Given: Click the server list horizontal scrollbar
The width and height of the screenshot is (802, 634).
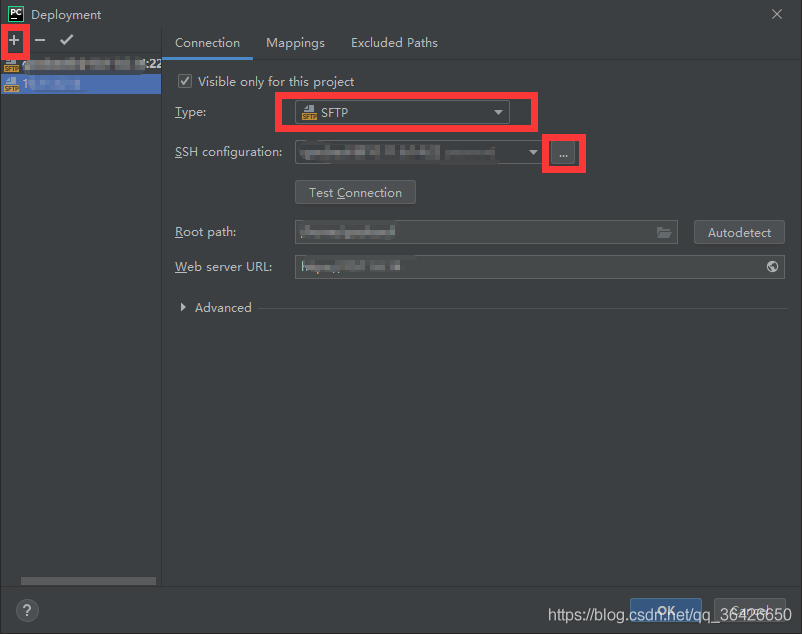Looking at the screenshot, I should point(88,581).
